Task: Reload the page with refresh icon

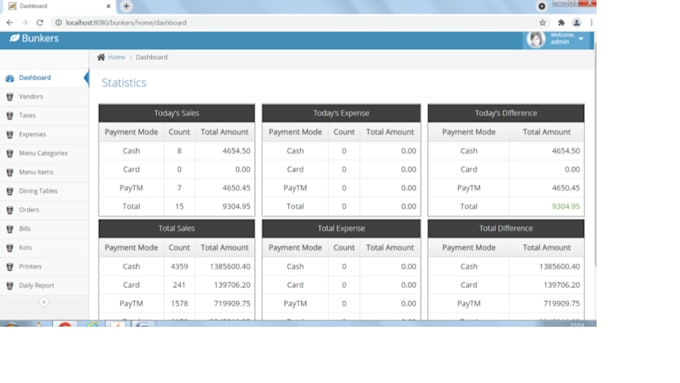Action: [40, 23]
